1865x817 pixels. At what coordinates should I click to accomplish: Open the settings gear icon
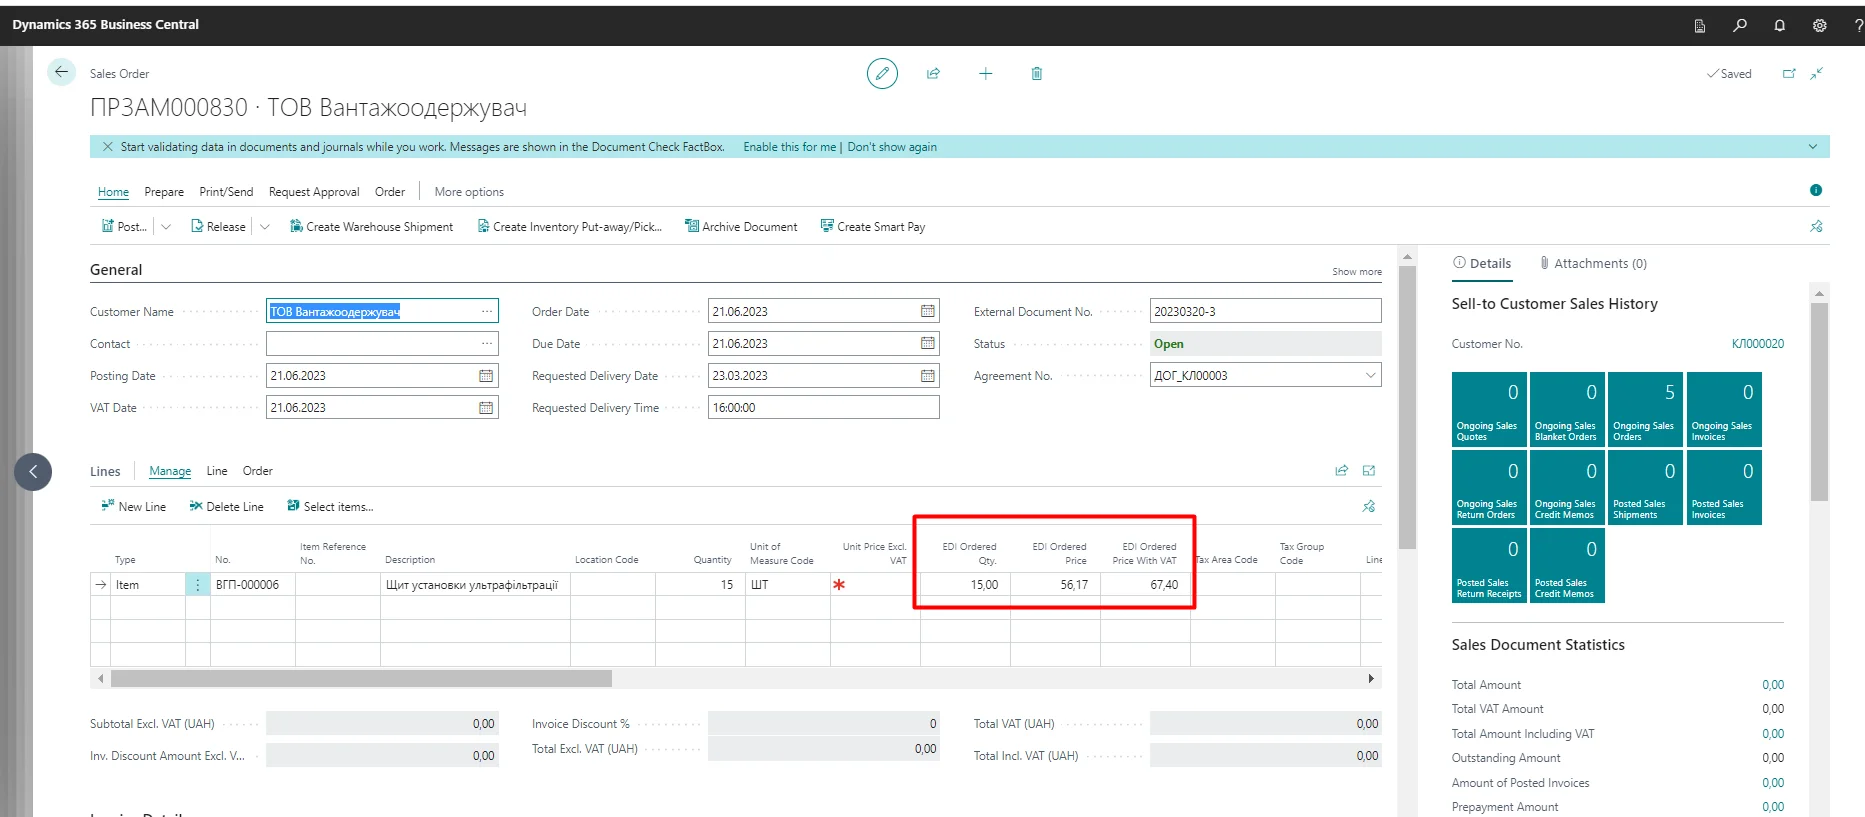tap(1819, 25)
